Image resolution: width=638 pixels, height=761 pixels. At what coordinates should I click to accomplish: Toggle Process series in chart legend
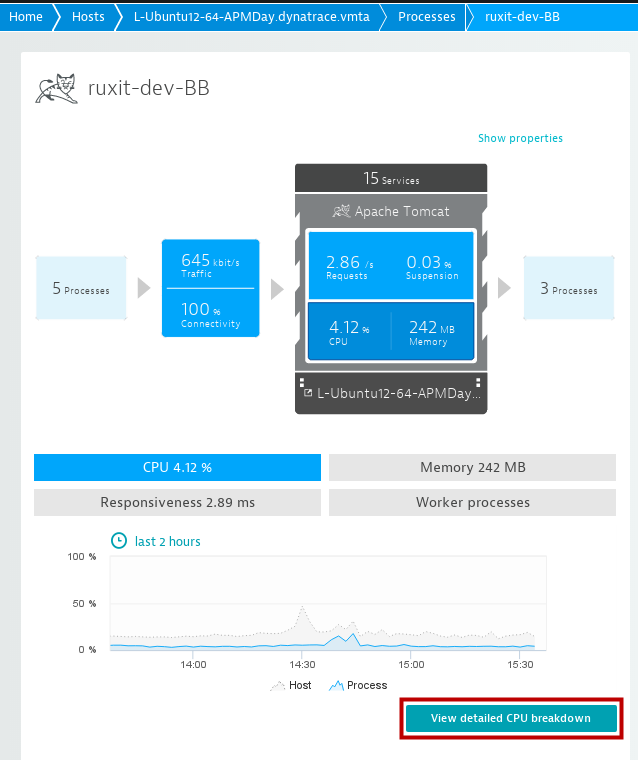(x=358, y=685)
